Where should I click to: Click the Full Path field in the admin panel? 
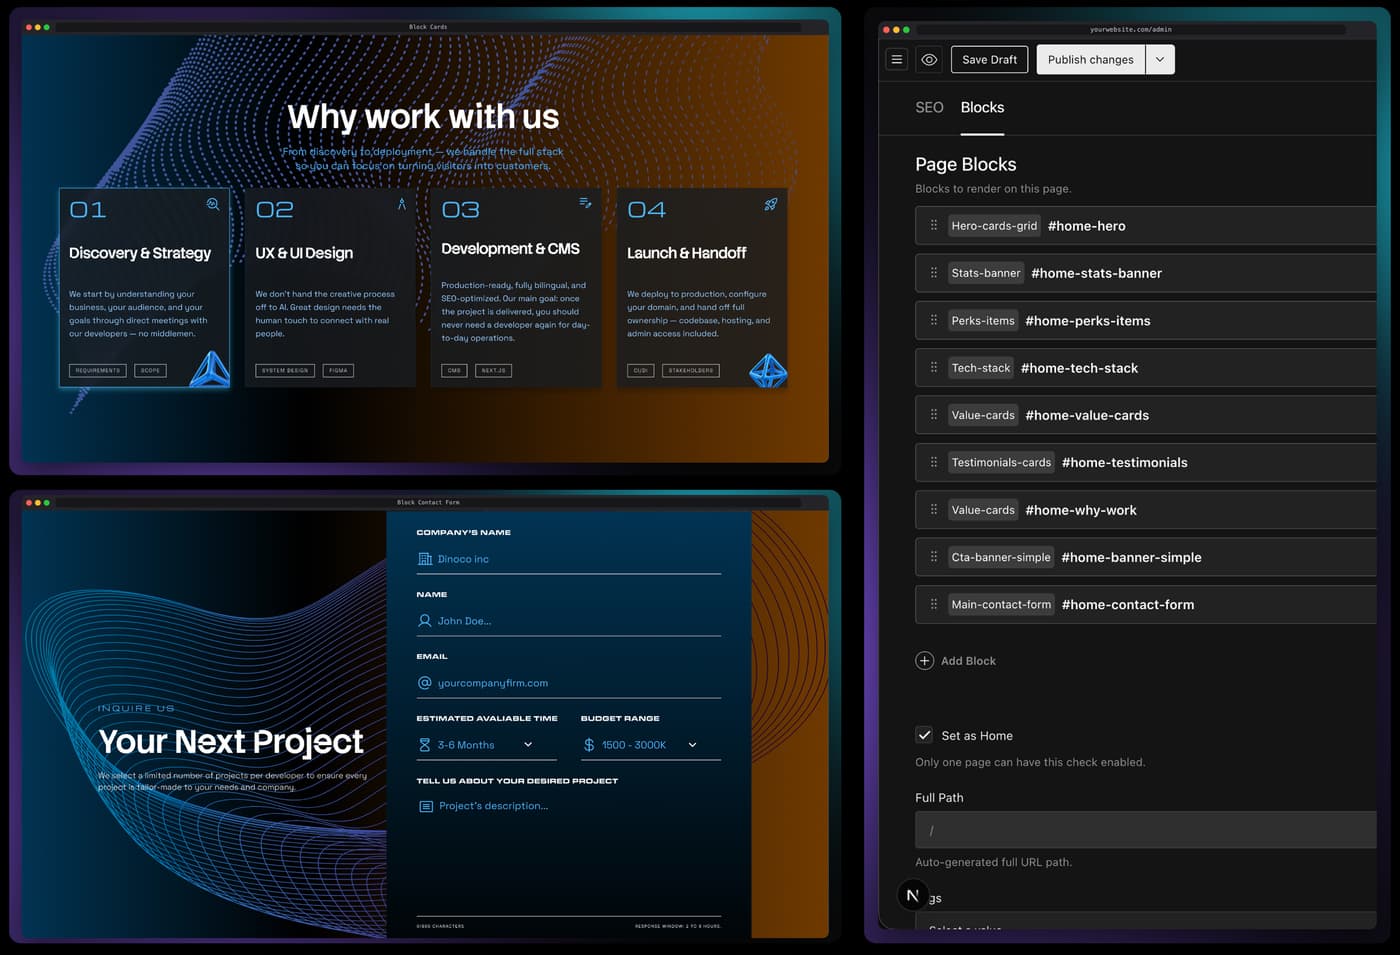(1146, 830)
